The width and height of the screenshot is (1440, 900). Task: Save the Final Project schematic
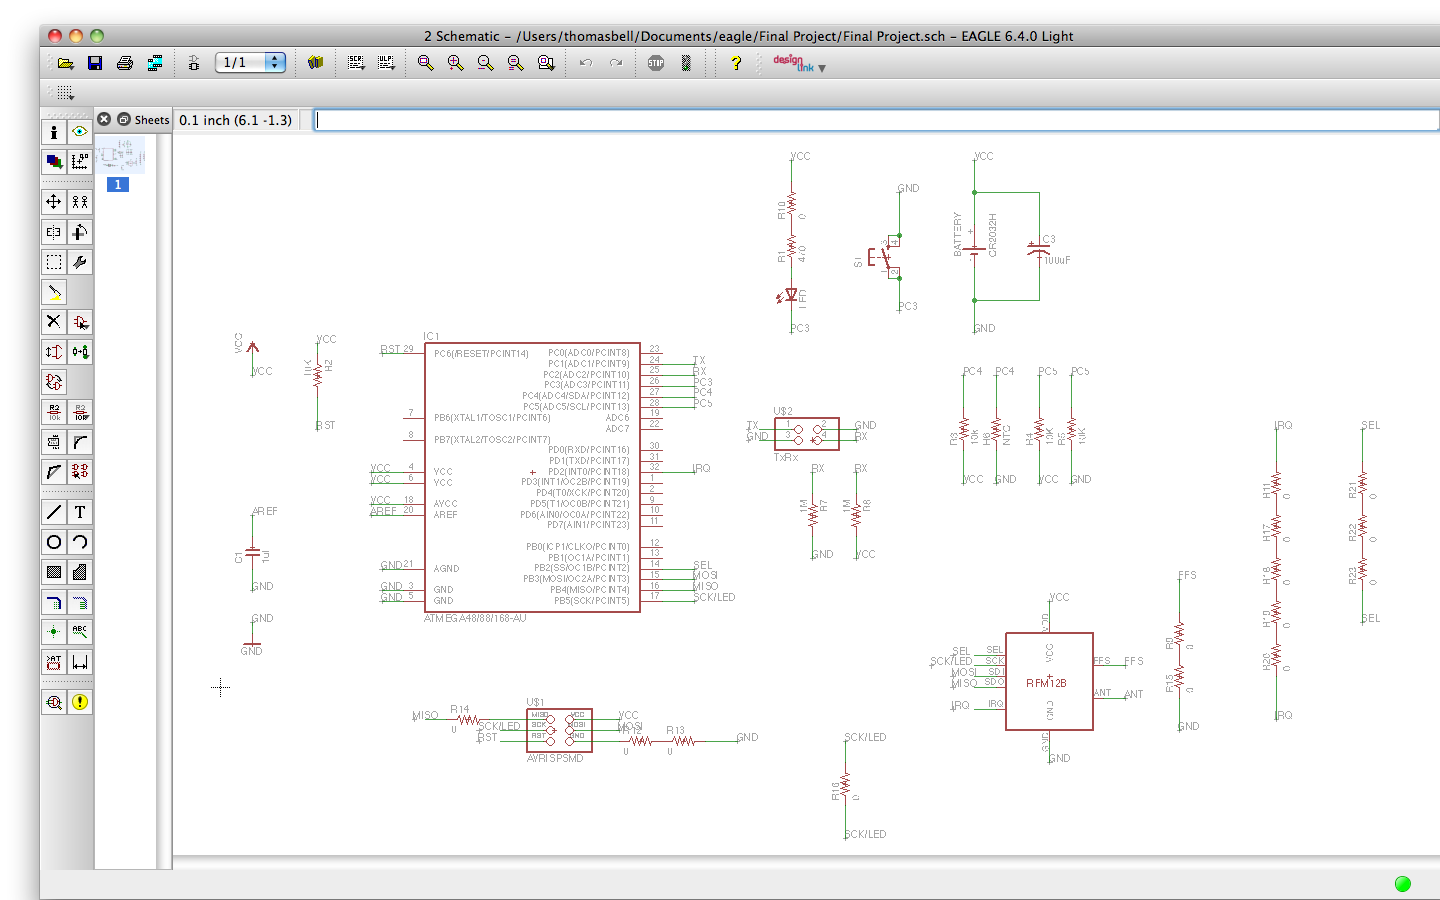click(95, 62)
